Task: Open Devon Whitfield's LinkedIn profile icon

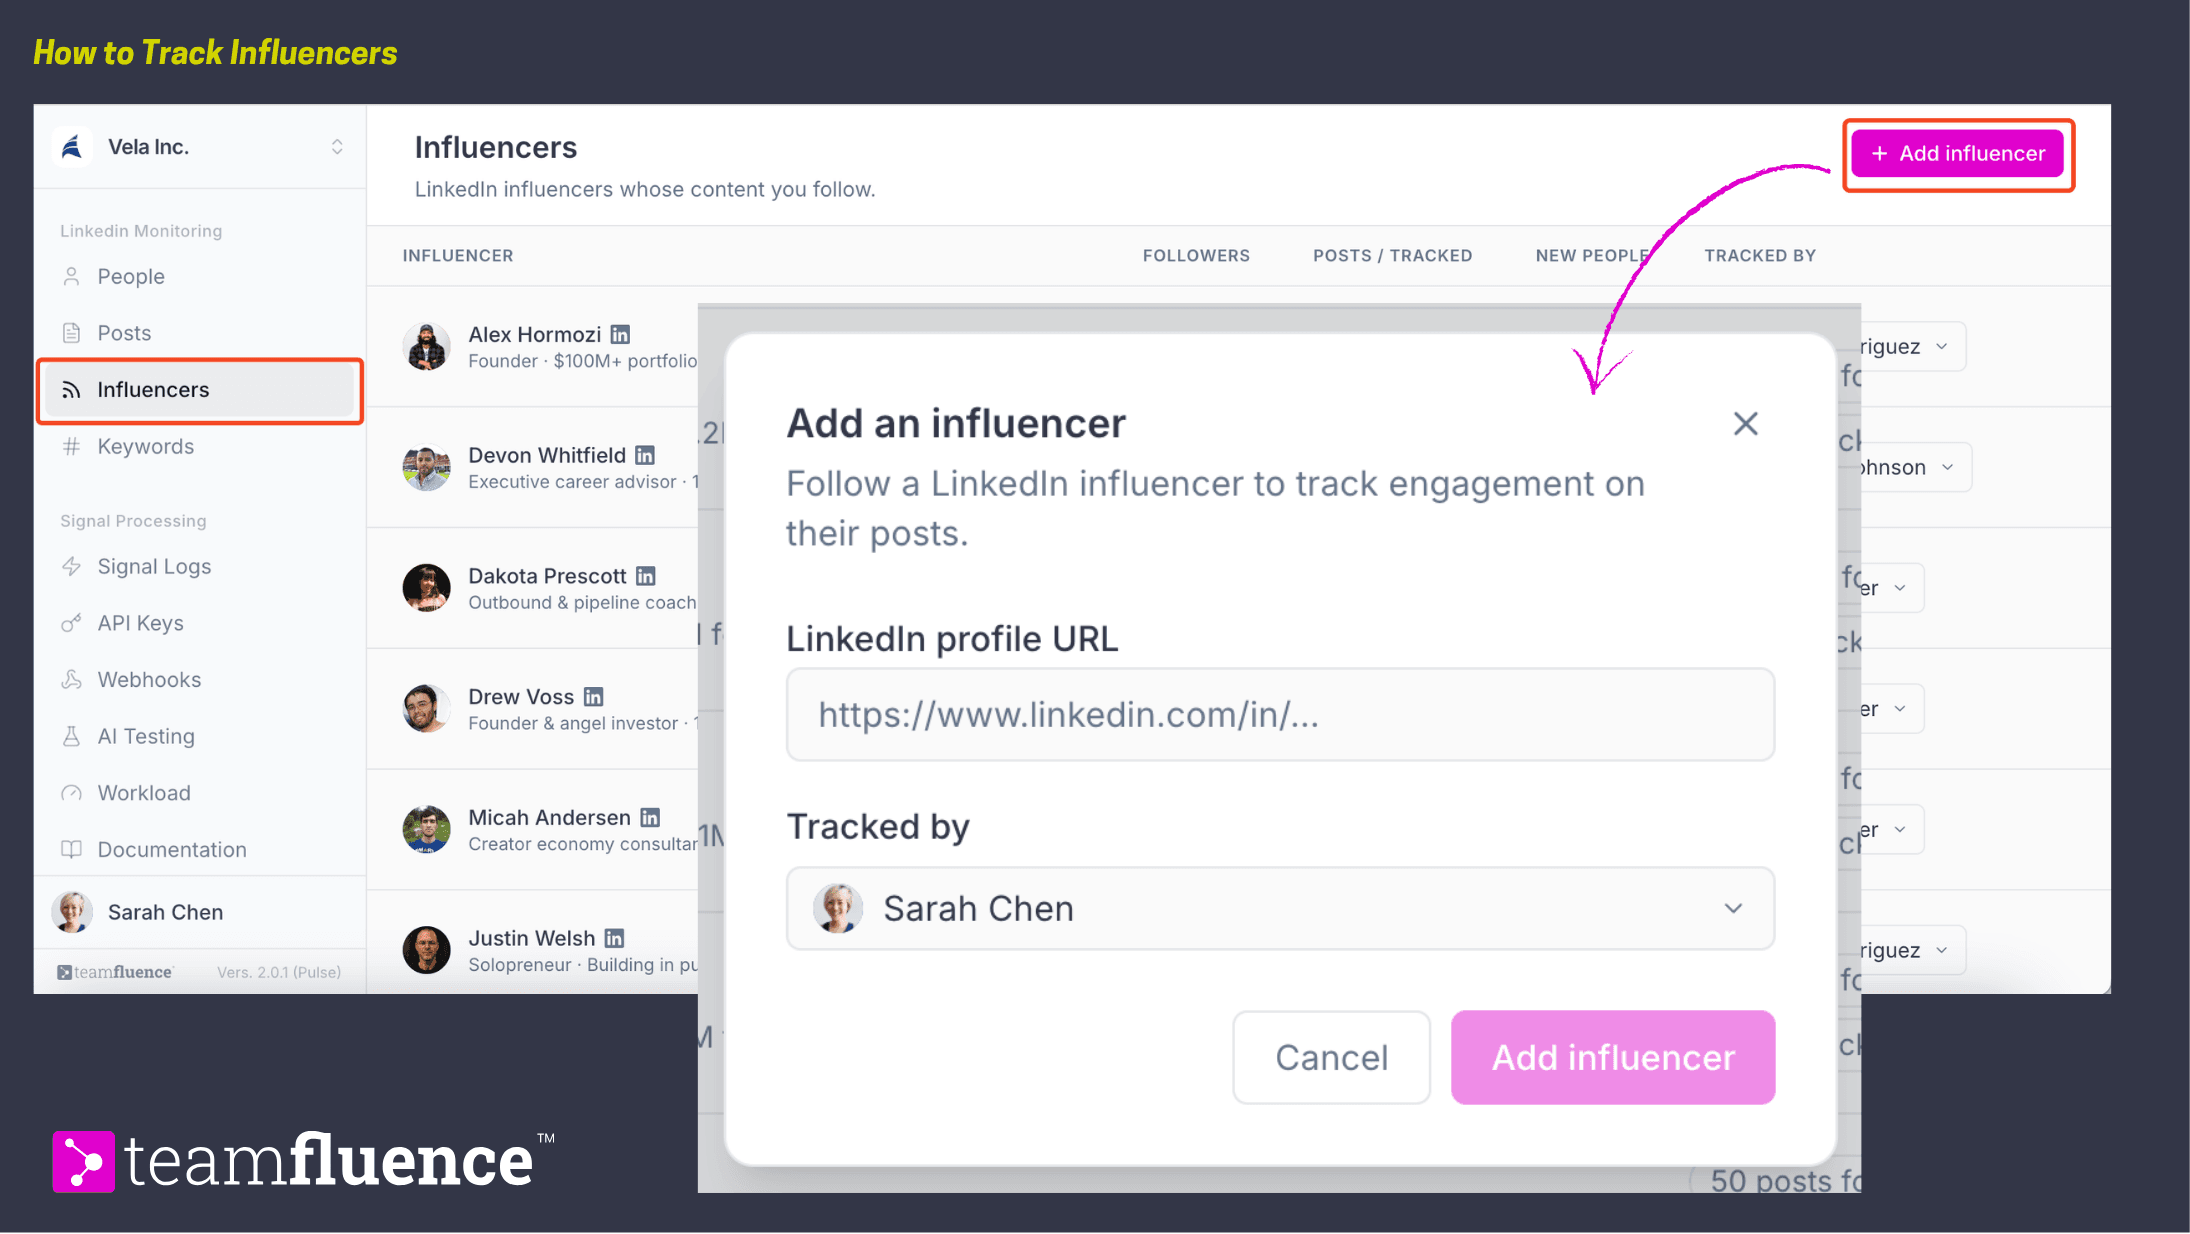Action: point(645,455)
